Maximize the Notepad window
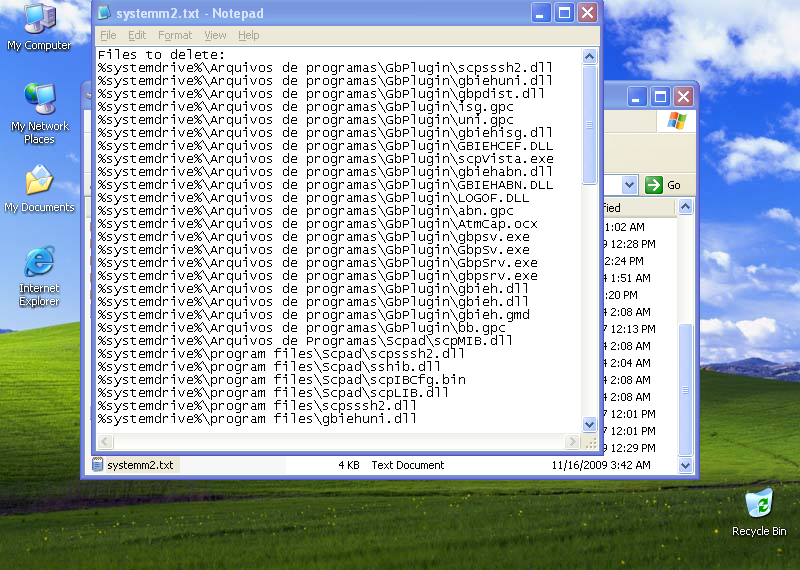The image size is (800, 570). (564, 13)
